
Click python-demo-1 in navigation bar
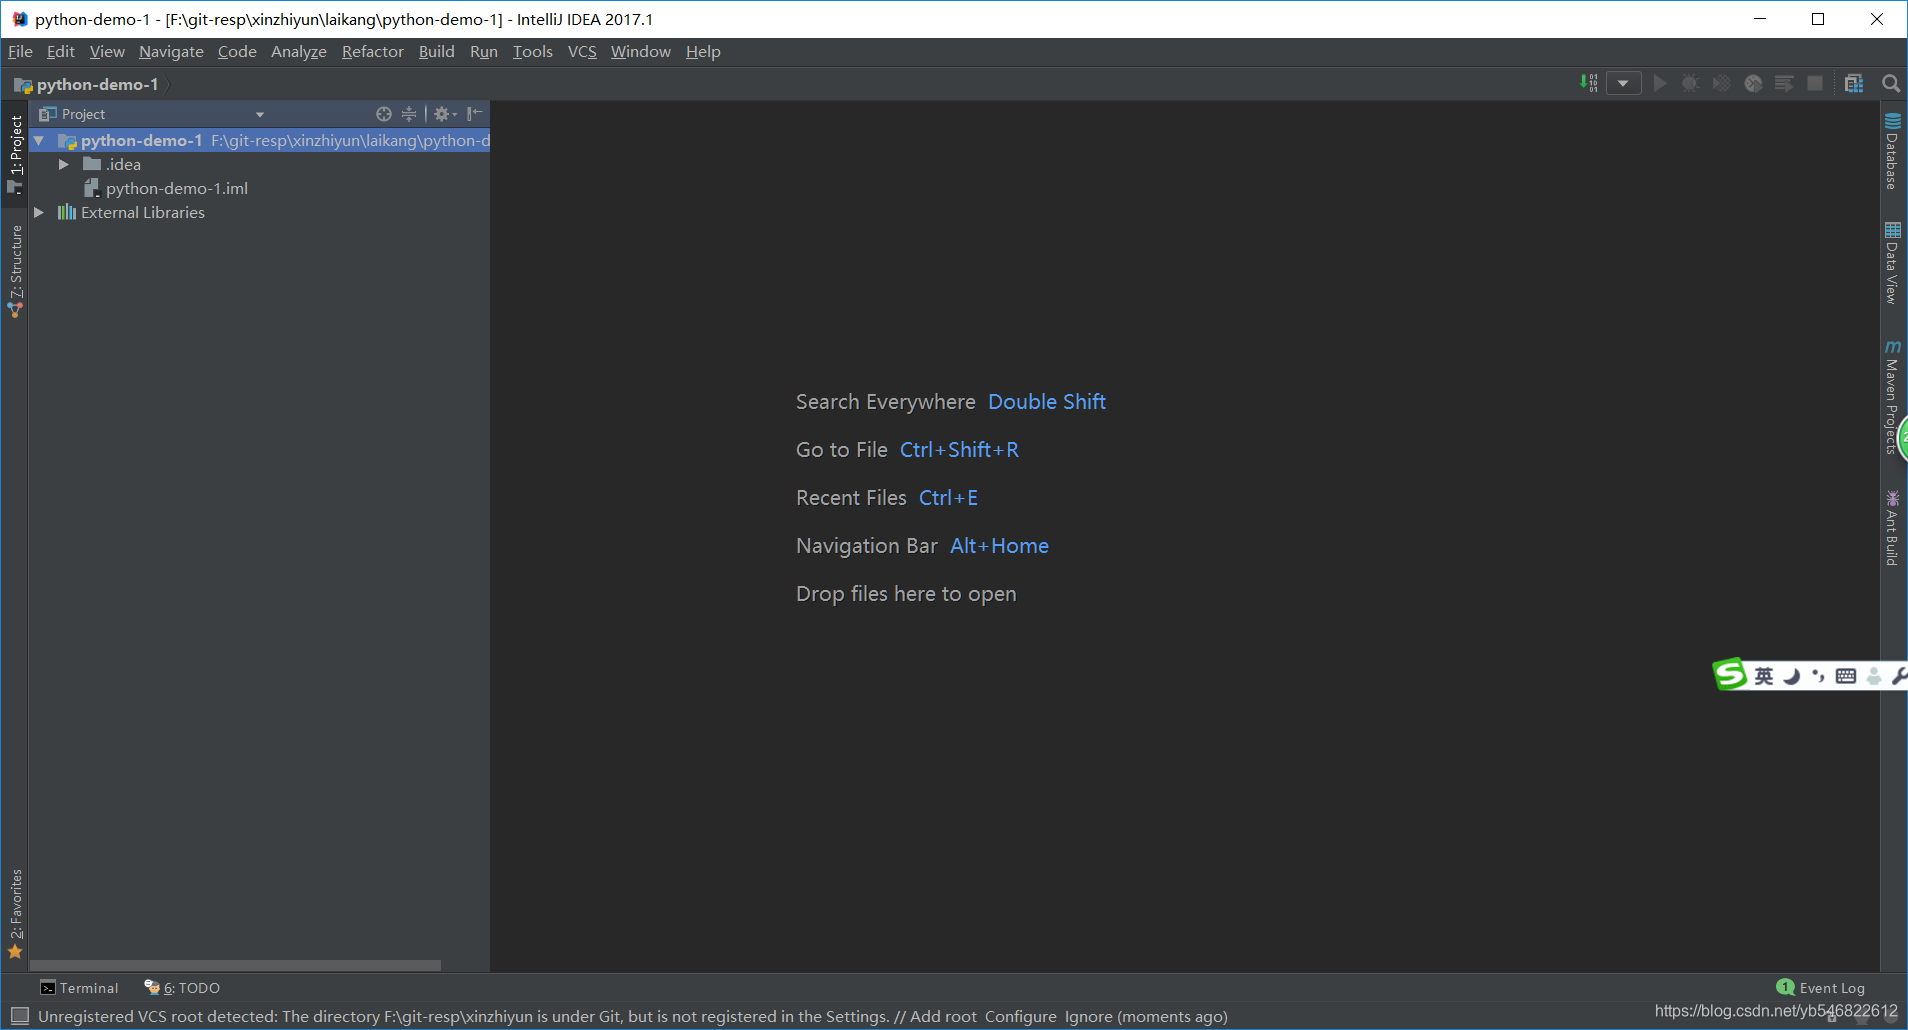click(x=86, y=84)
